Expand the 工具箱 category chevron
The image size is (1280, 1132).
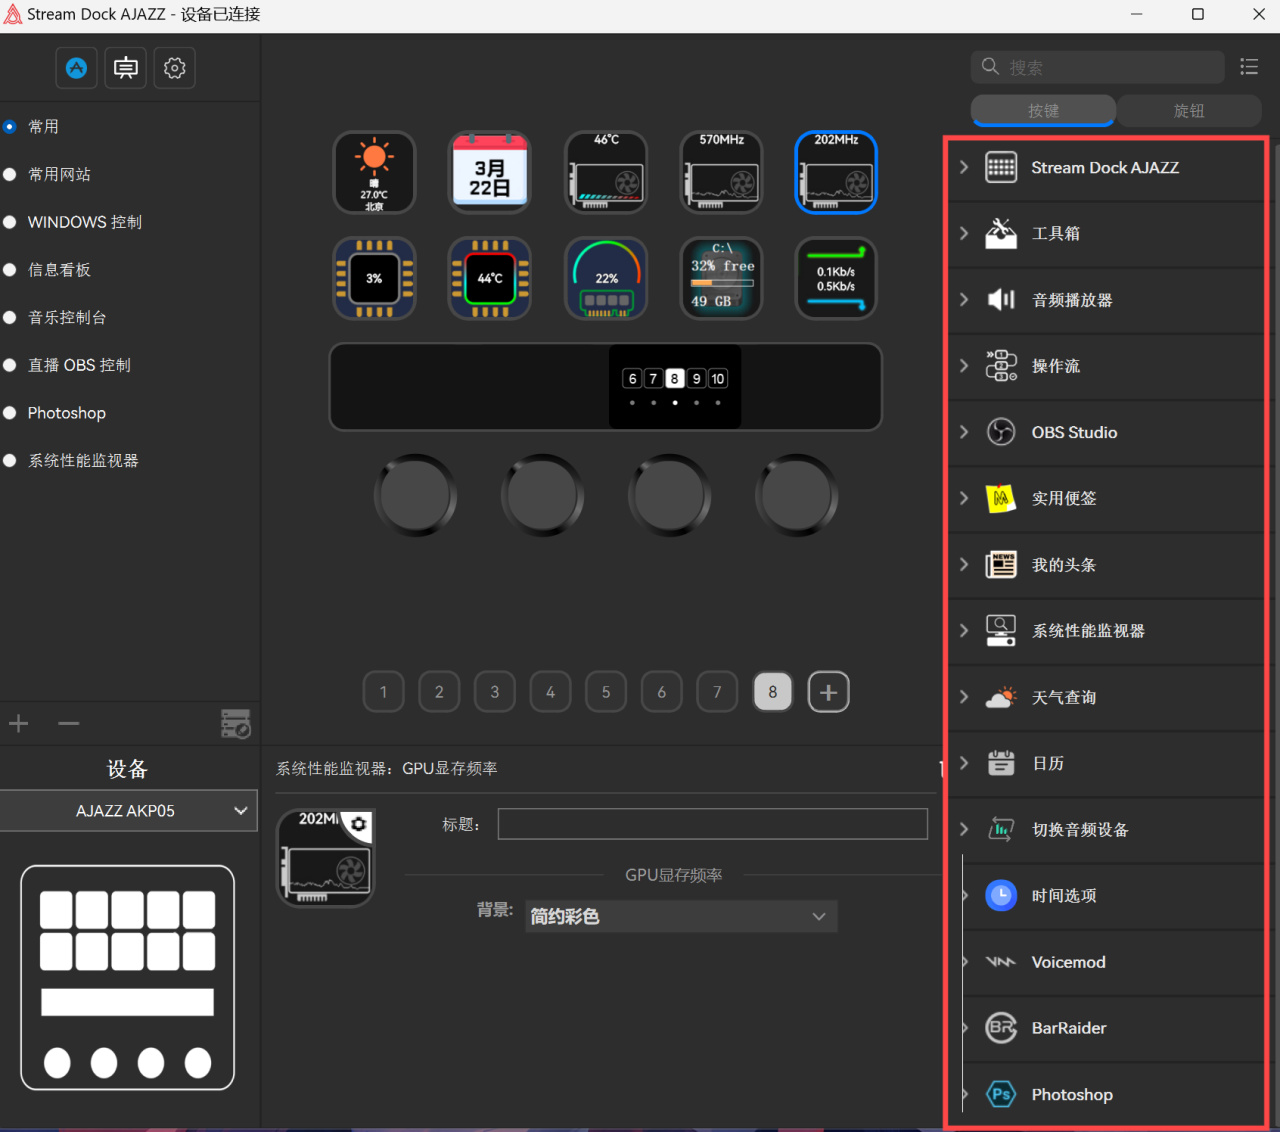[964, 233]
